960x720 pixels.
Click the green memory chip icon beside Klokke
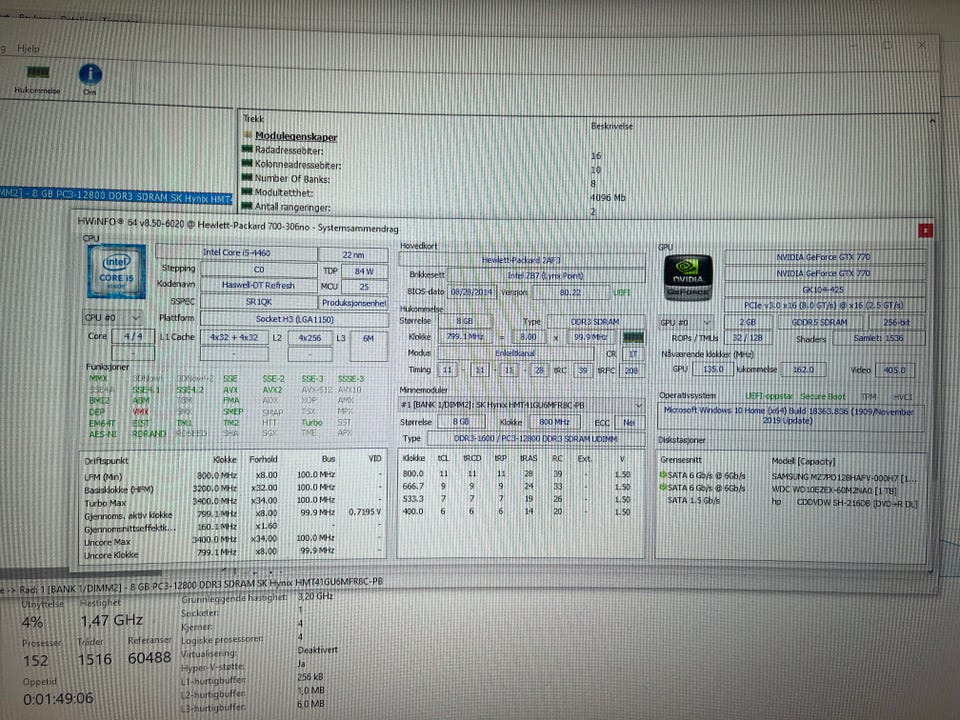[633, 337]
